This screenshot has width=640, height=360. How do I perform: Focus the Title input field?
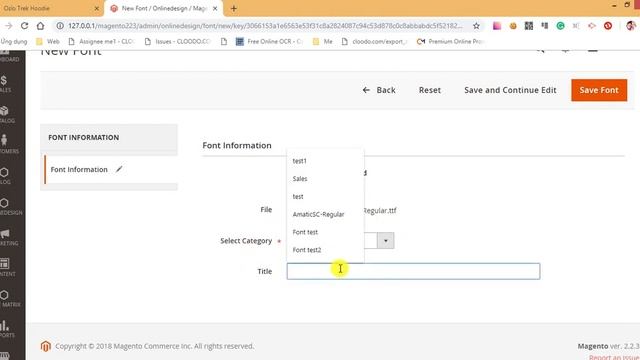[x=413, y=271]
